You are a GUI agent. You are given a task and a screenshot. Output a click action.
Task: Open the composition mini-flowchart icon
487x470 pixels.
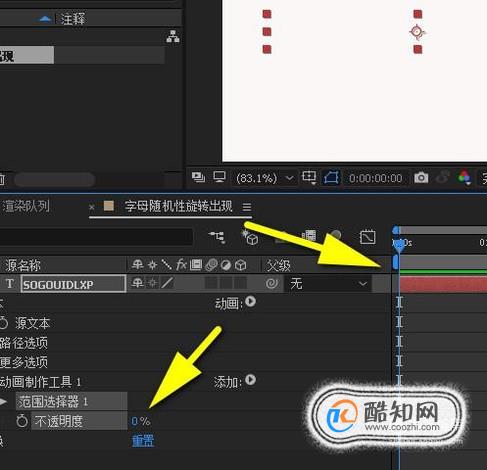tap(217, 237)
